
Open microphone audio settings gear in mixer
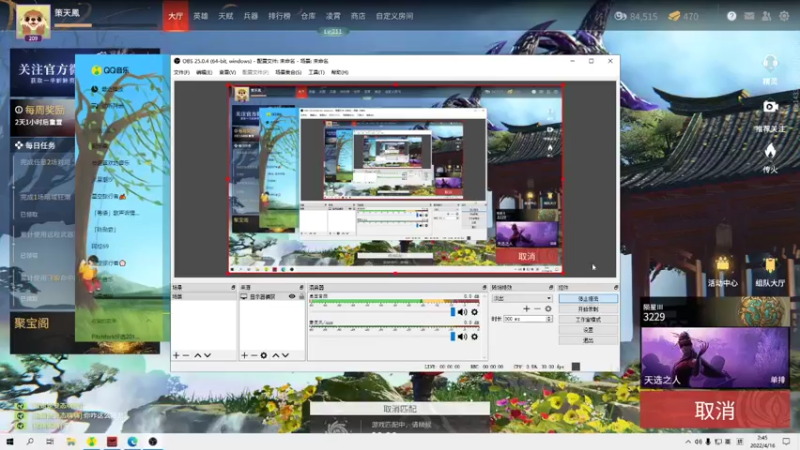click(x=474, y=337)
